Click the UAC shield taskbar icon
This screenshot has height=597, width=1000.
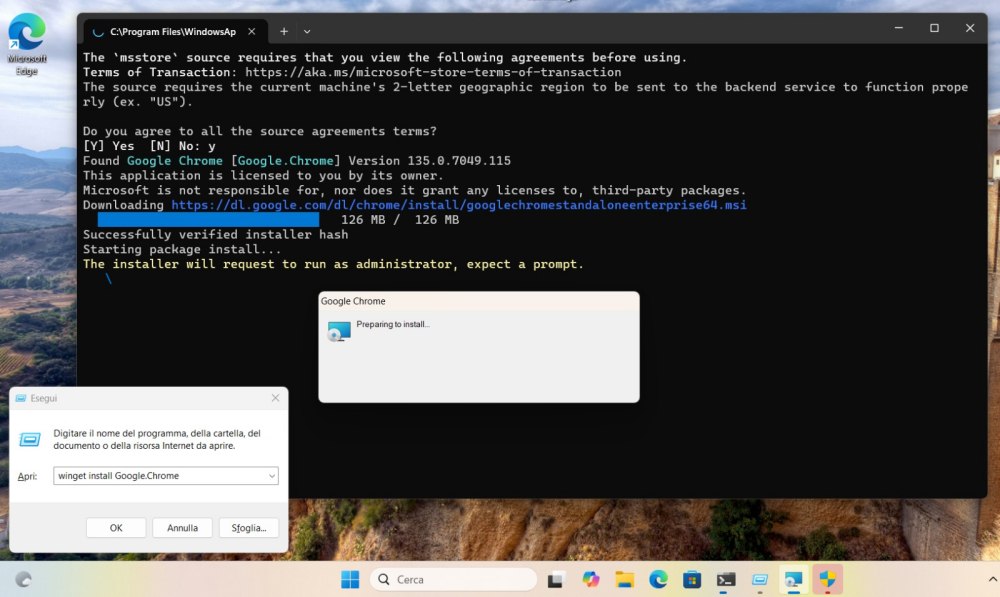tap(827, 579)
